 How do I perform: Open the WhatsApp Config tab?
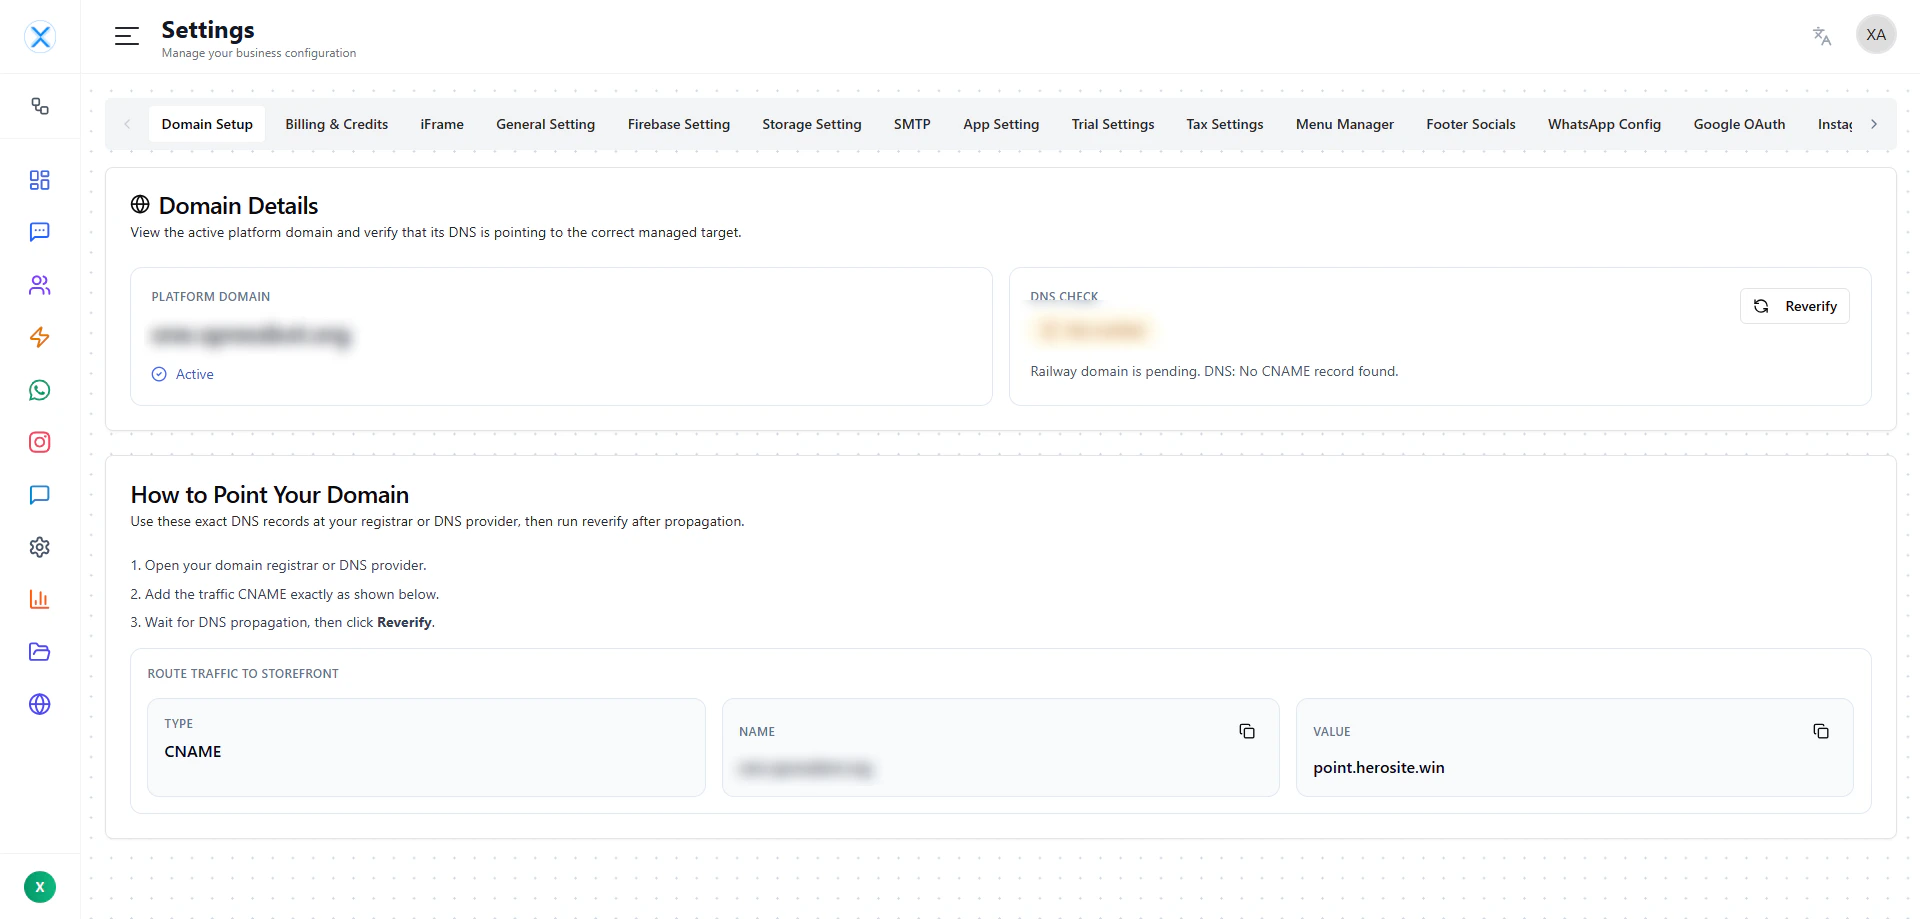[x=1604, y=124]
